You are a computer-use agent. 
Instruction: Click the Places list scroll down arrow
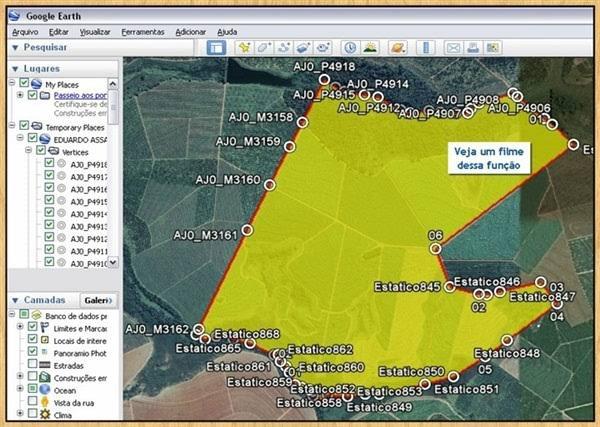coord(112,262)
